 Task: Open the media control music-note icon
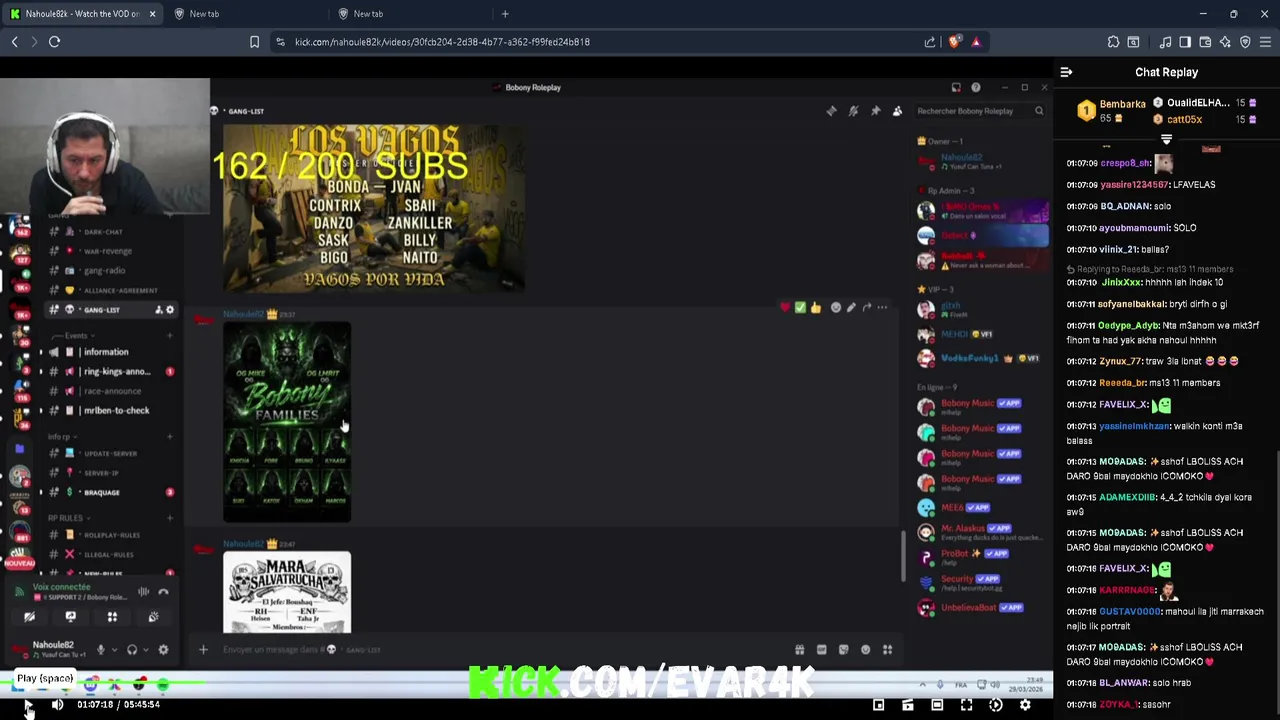point(1165,42)
